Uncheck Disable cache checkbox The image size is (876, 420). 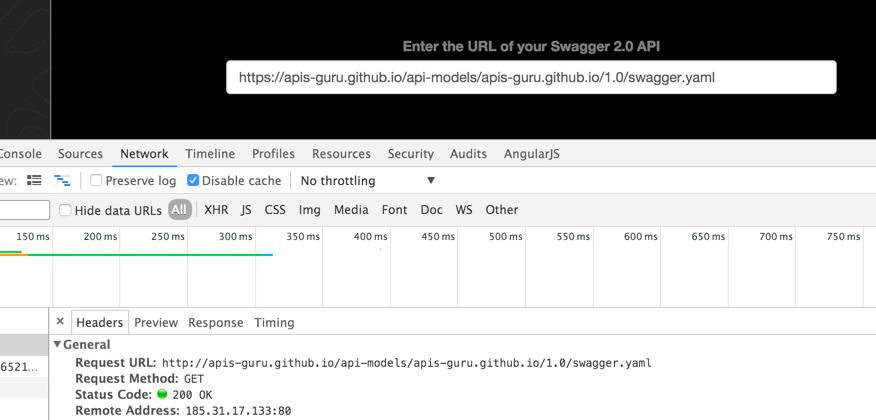(x=193, y=180)
